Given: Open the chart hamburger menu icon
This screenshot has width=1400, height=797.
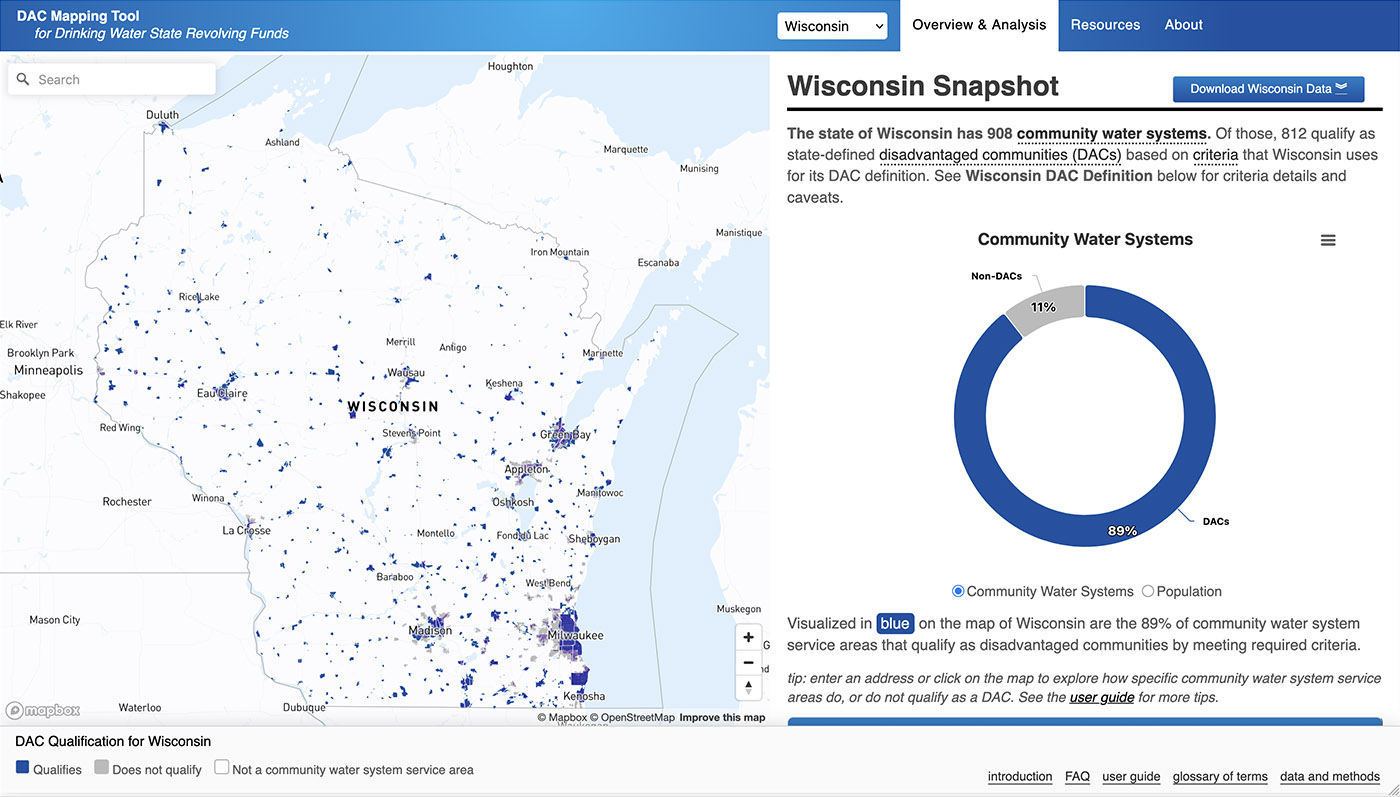Looking at the screenshot, I should (x=1328, y=240).
